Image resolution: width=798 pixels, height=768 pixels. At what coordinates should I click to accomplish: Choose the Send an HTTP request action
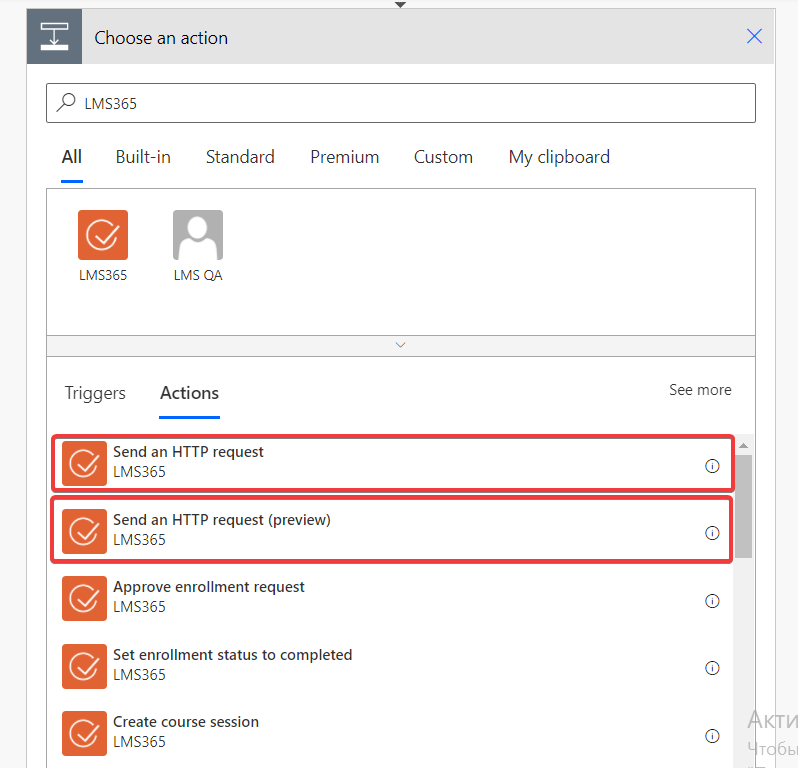click(x=392, y=463)
